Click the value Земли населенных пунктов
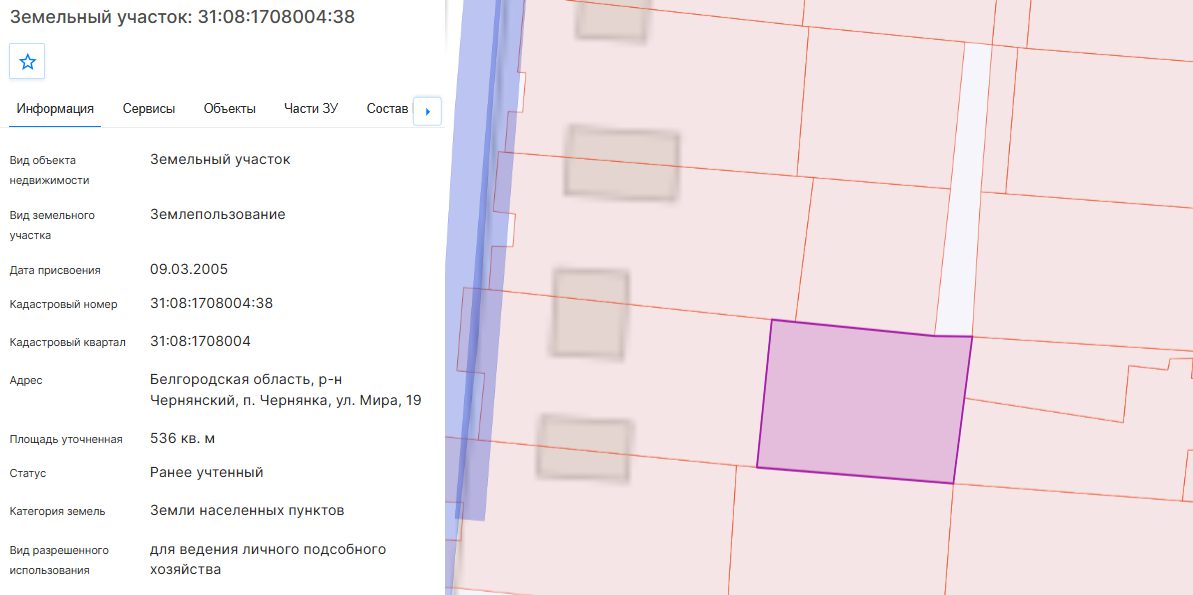1193x595 pixels. tap(247, 511)
